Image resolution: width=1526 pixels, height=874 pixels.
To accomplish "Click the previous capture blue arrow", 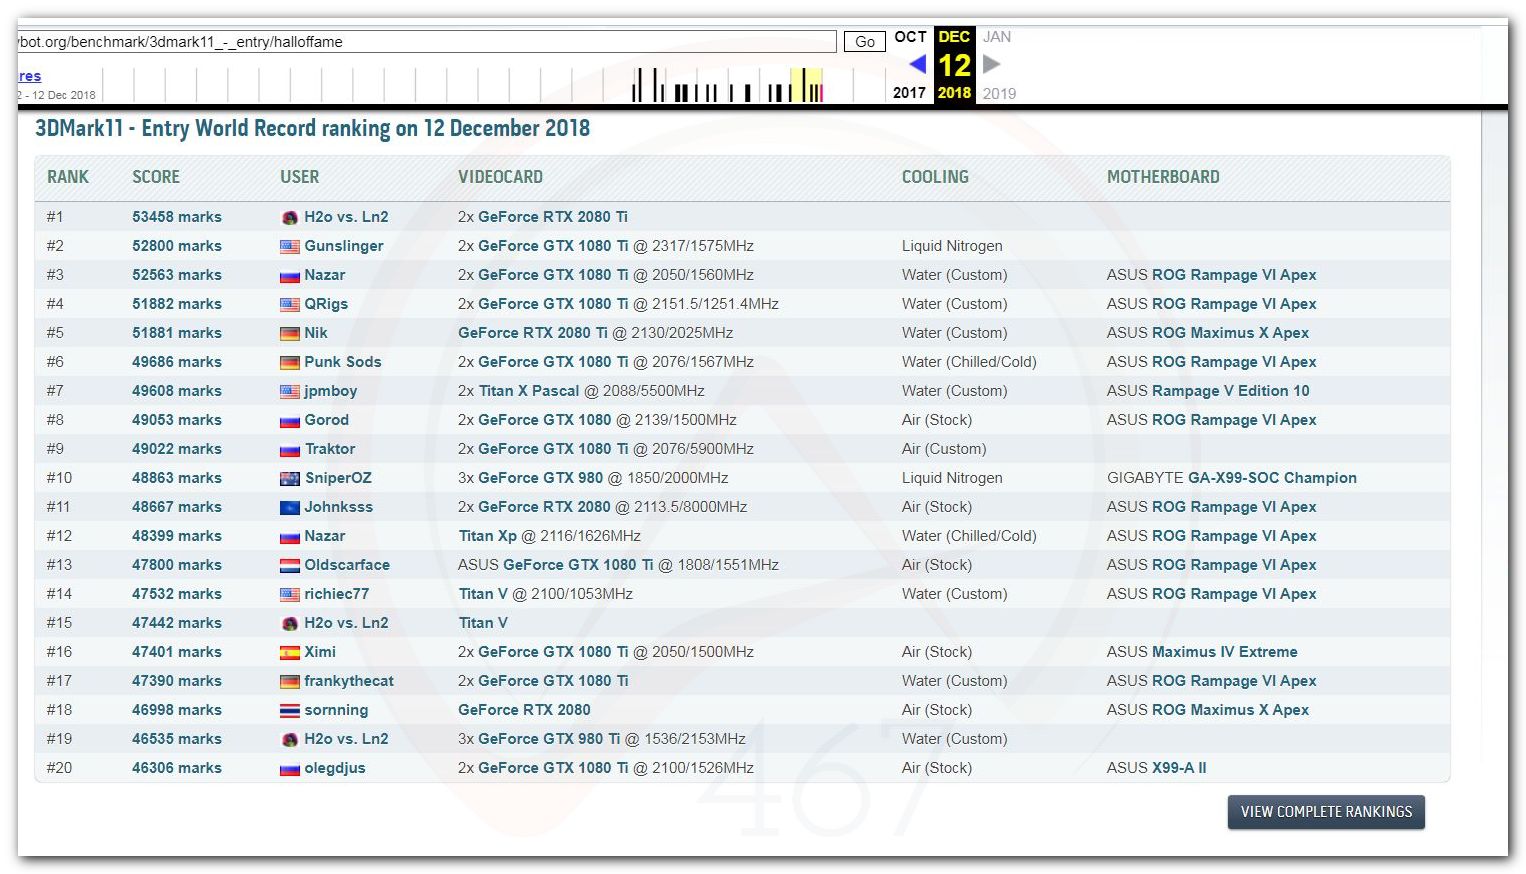I will [x=917, y=64].
